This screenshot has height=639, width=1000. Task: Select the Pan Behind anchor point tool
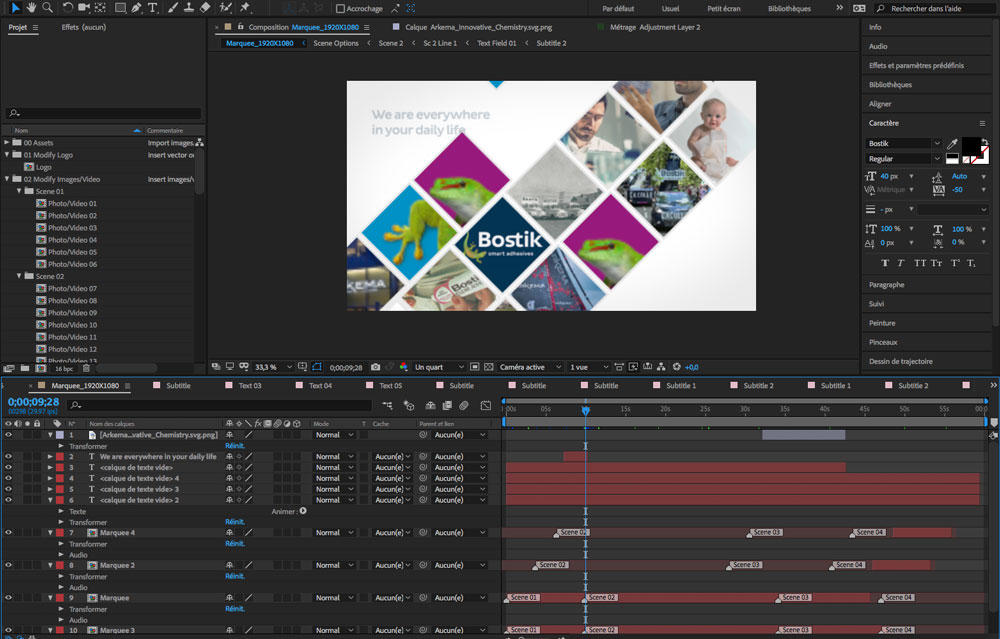(100, 8)
